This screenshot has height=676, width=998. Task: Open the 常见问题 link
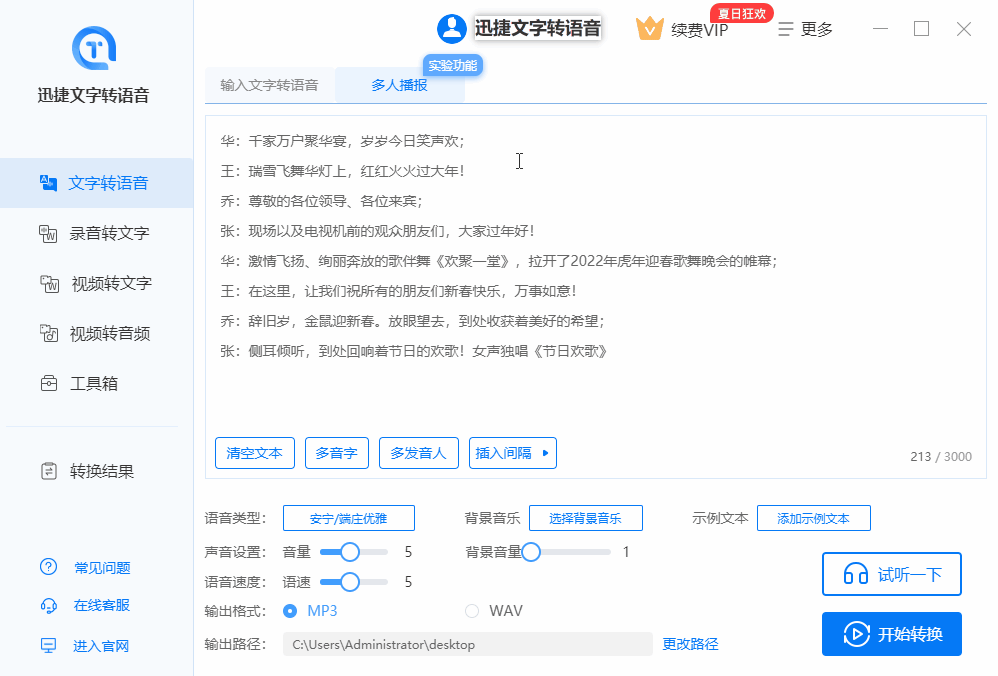(x=102, y=568)
